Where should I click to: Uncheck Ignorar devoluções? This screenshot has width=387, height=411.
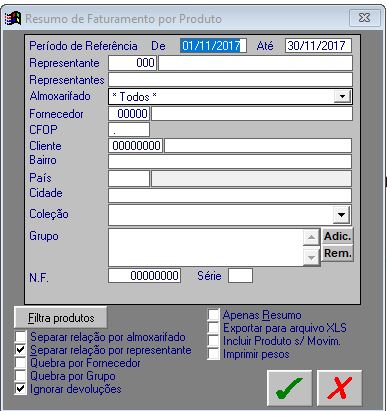[x=20, y=389]
